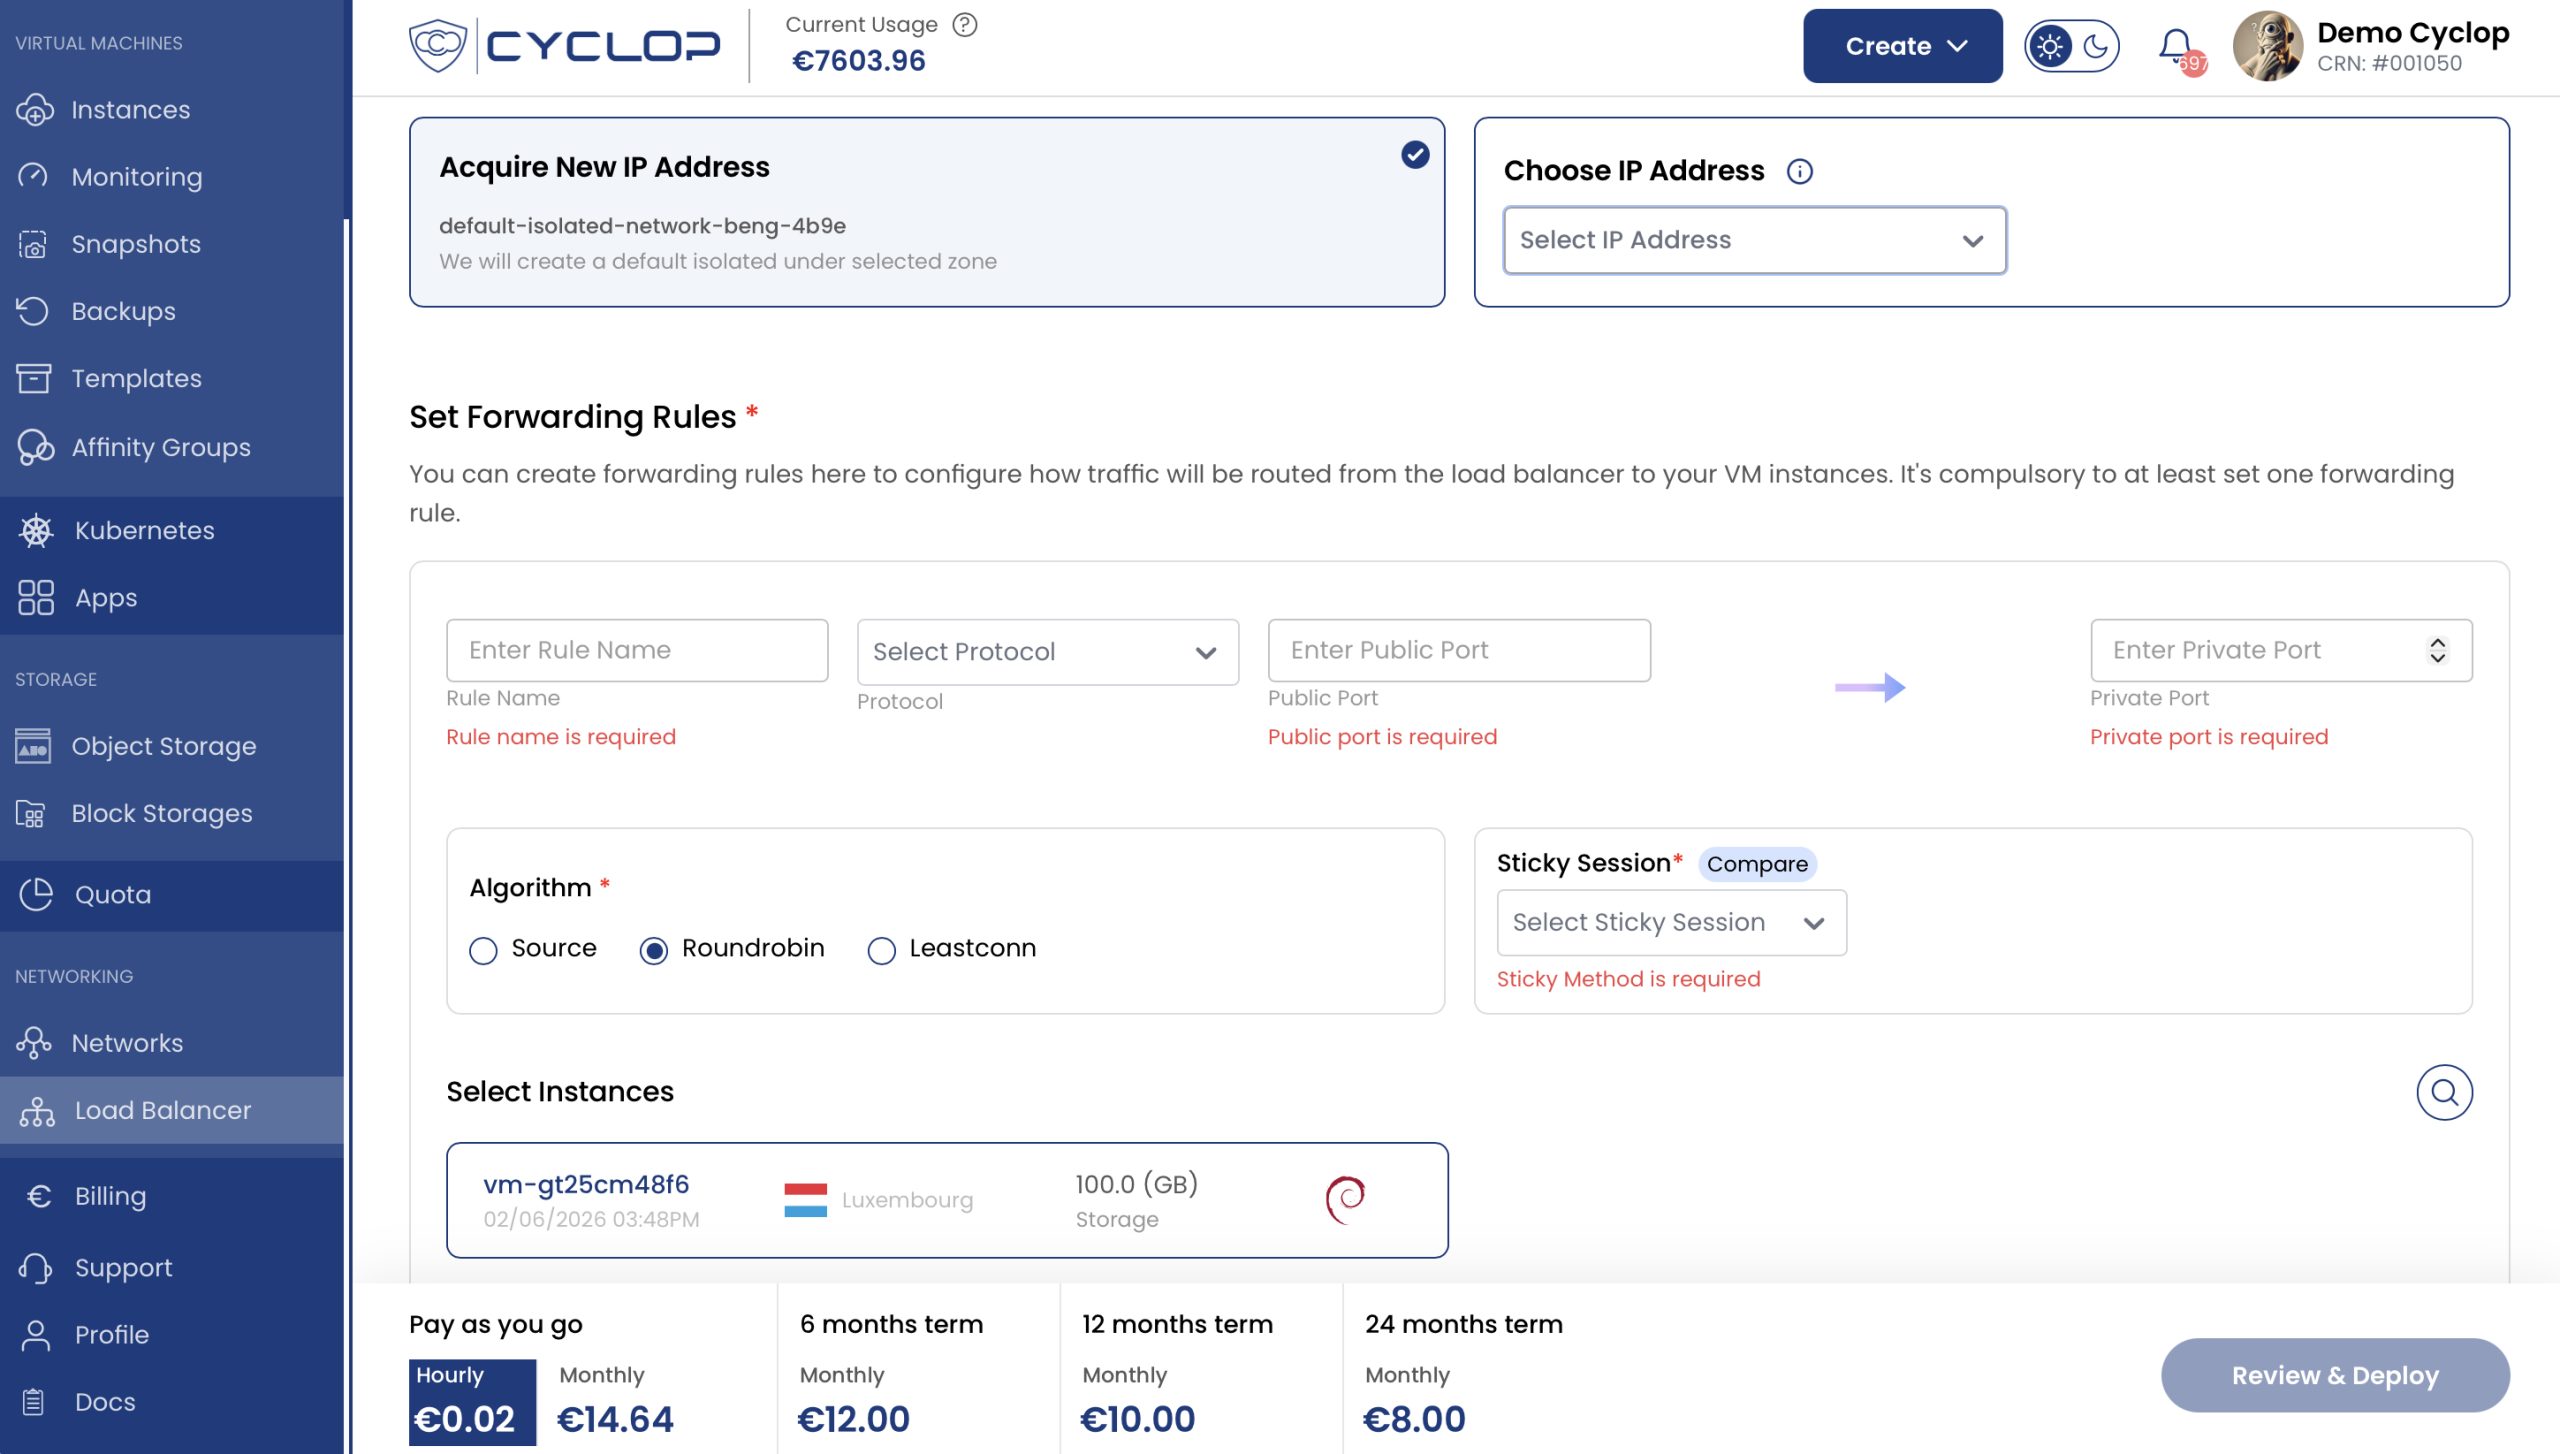Select the Source algorithm radio button
This screenshot has height=1454, width=2560.
coord(483,950)
